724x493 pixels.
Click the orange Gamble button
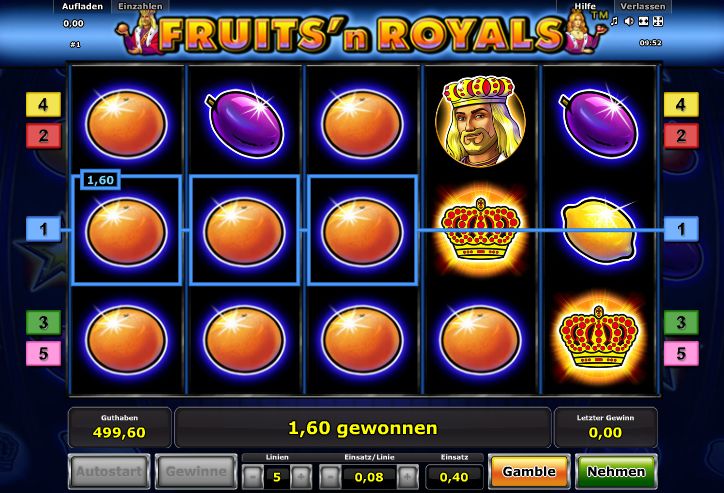tap(529, 471)
